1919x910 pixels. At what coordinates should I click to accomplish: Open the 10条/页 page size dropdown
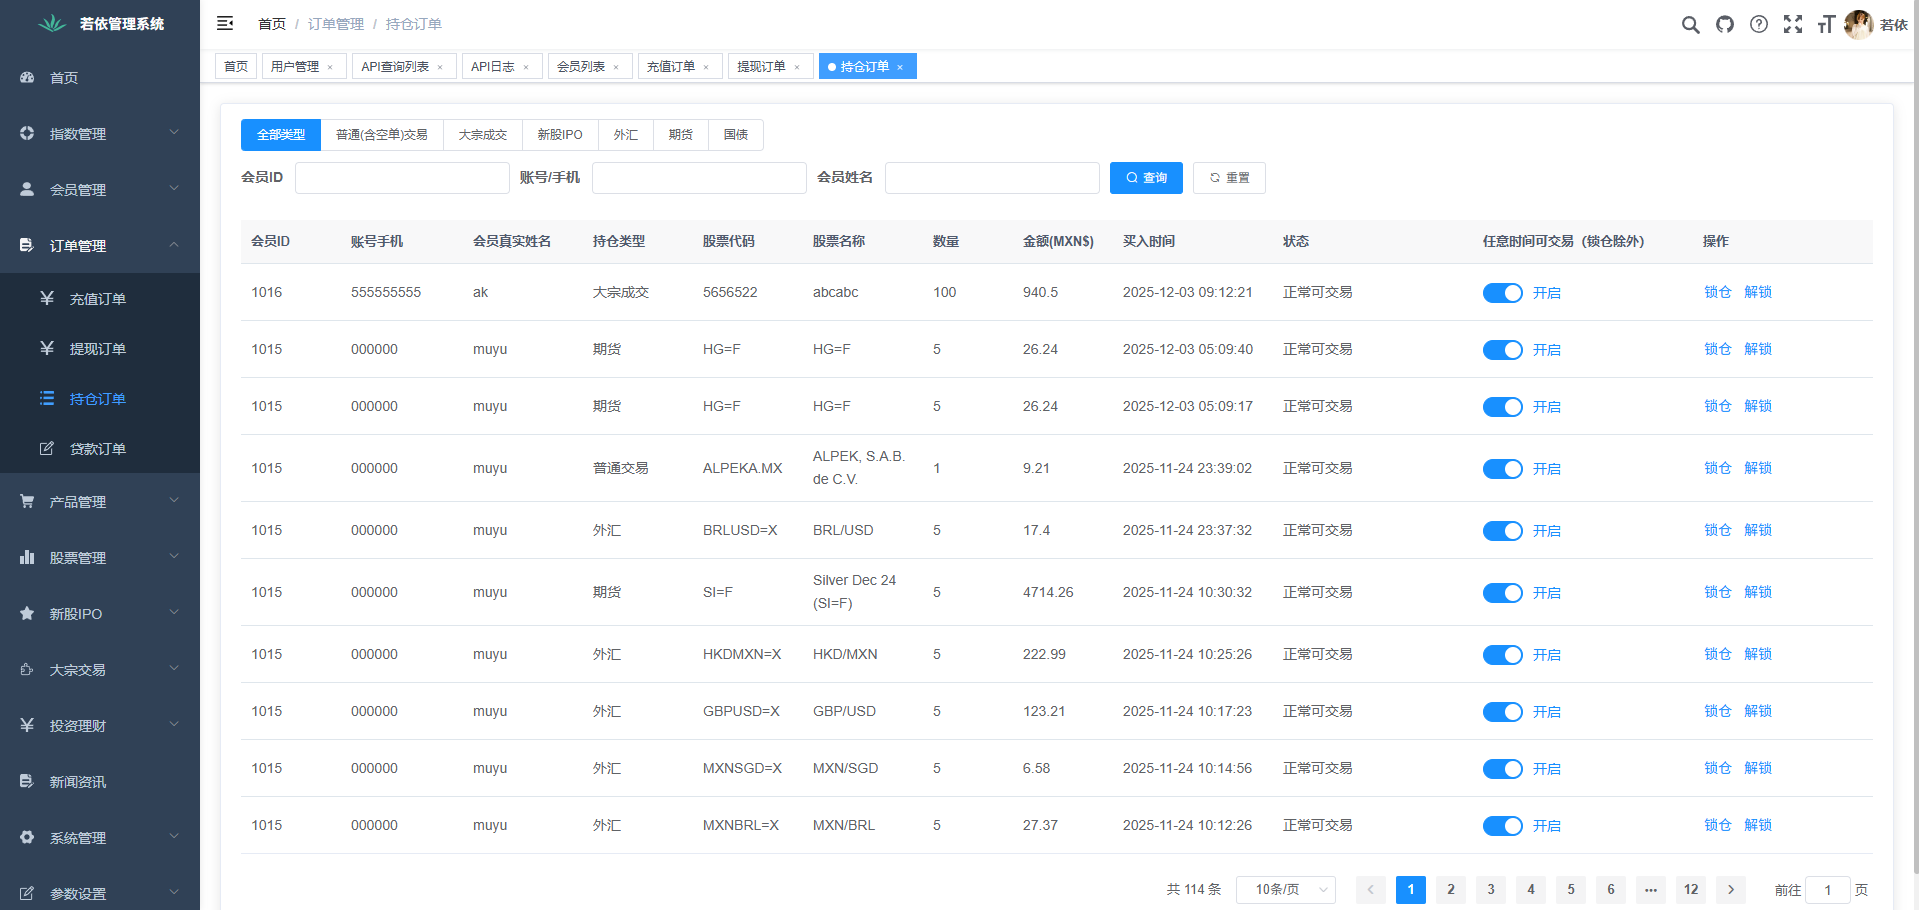[1285, 890]
